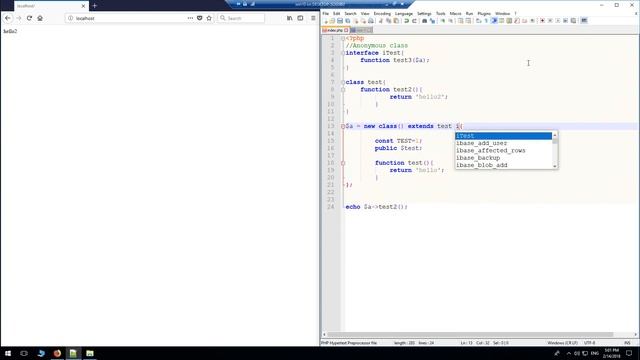This screenshot has height=360, width=640.
Task: Collapse the interface iTest fold marker
Action: click(x=343, y=53)
